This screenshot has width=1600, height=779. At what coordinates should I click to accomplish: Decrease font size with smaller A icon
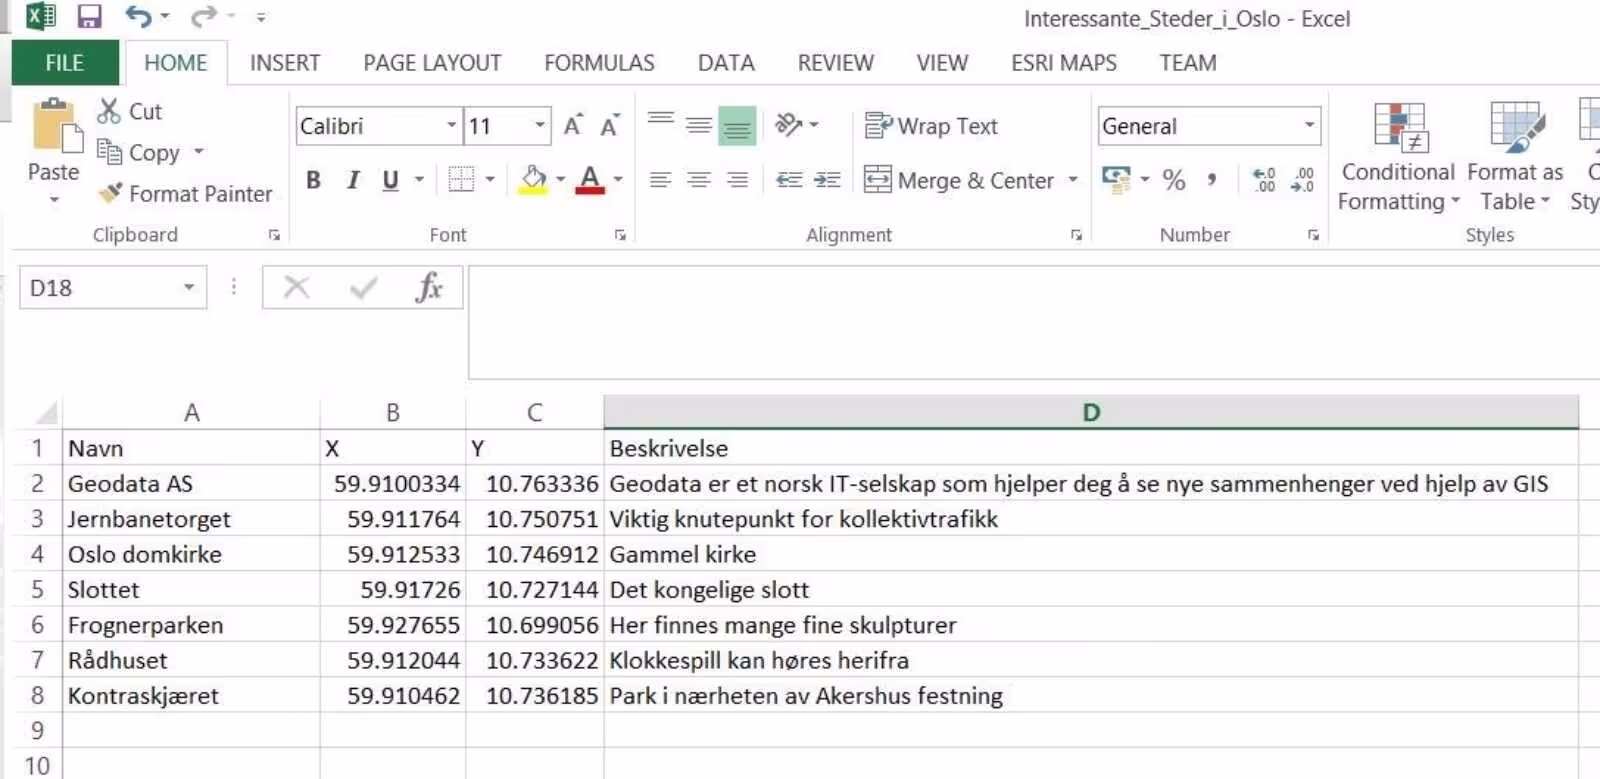tap(609, 126)
